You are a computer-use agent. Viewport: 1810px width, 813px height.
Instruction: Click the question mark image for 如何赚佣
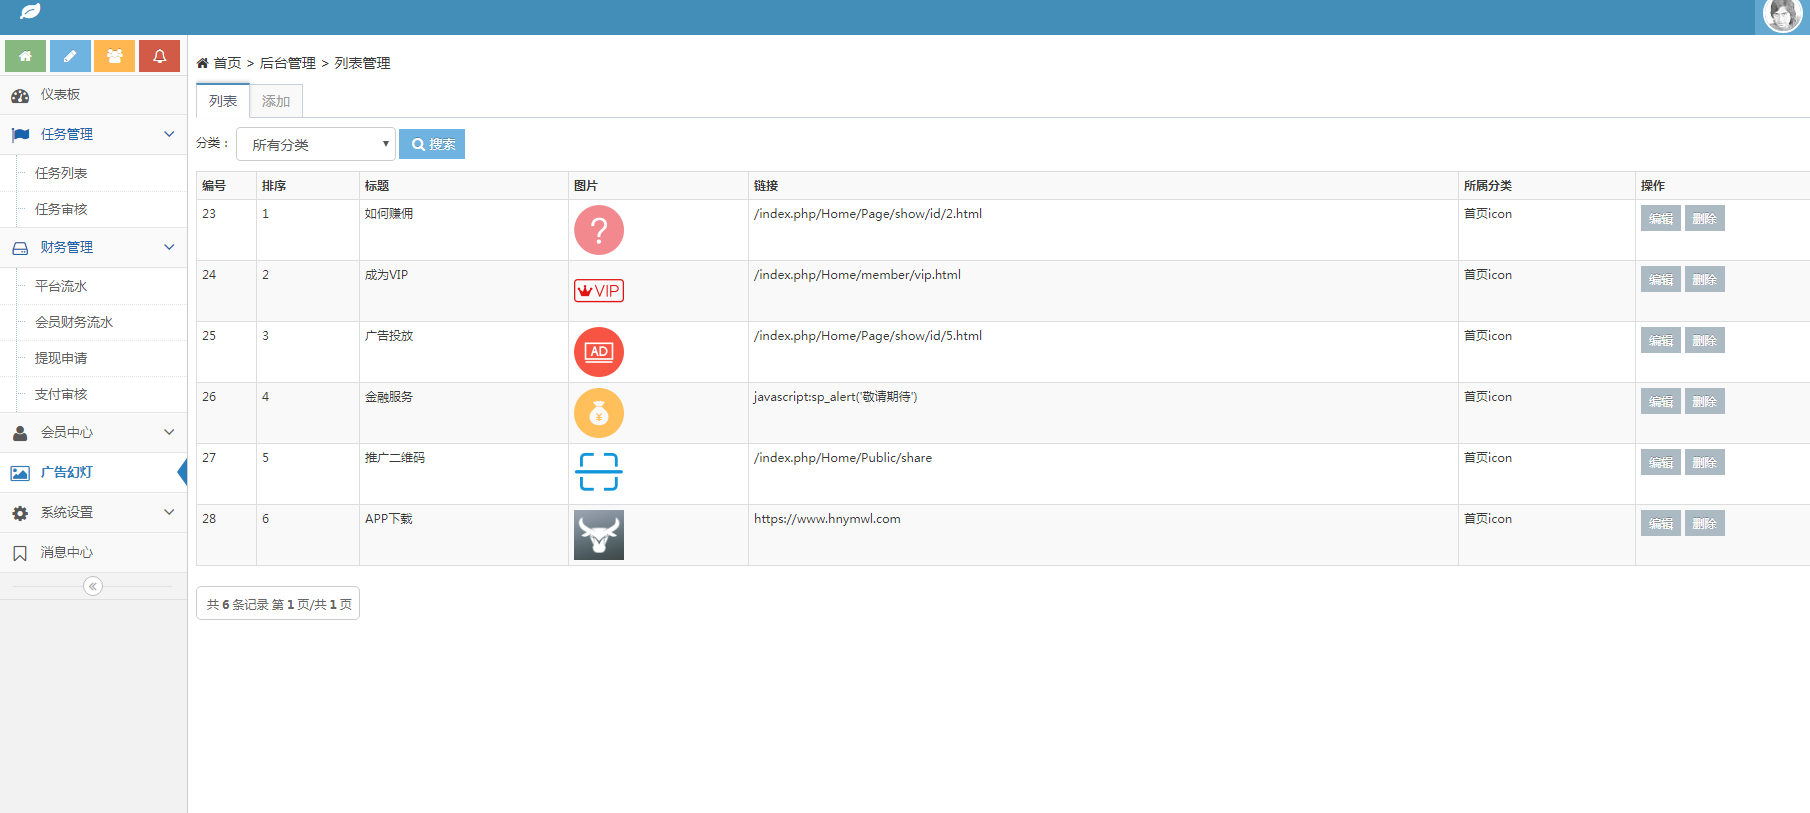click(x=598, y=230)
